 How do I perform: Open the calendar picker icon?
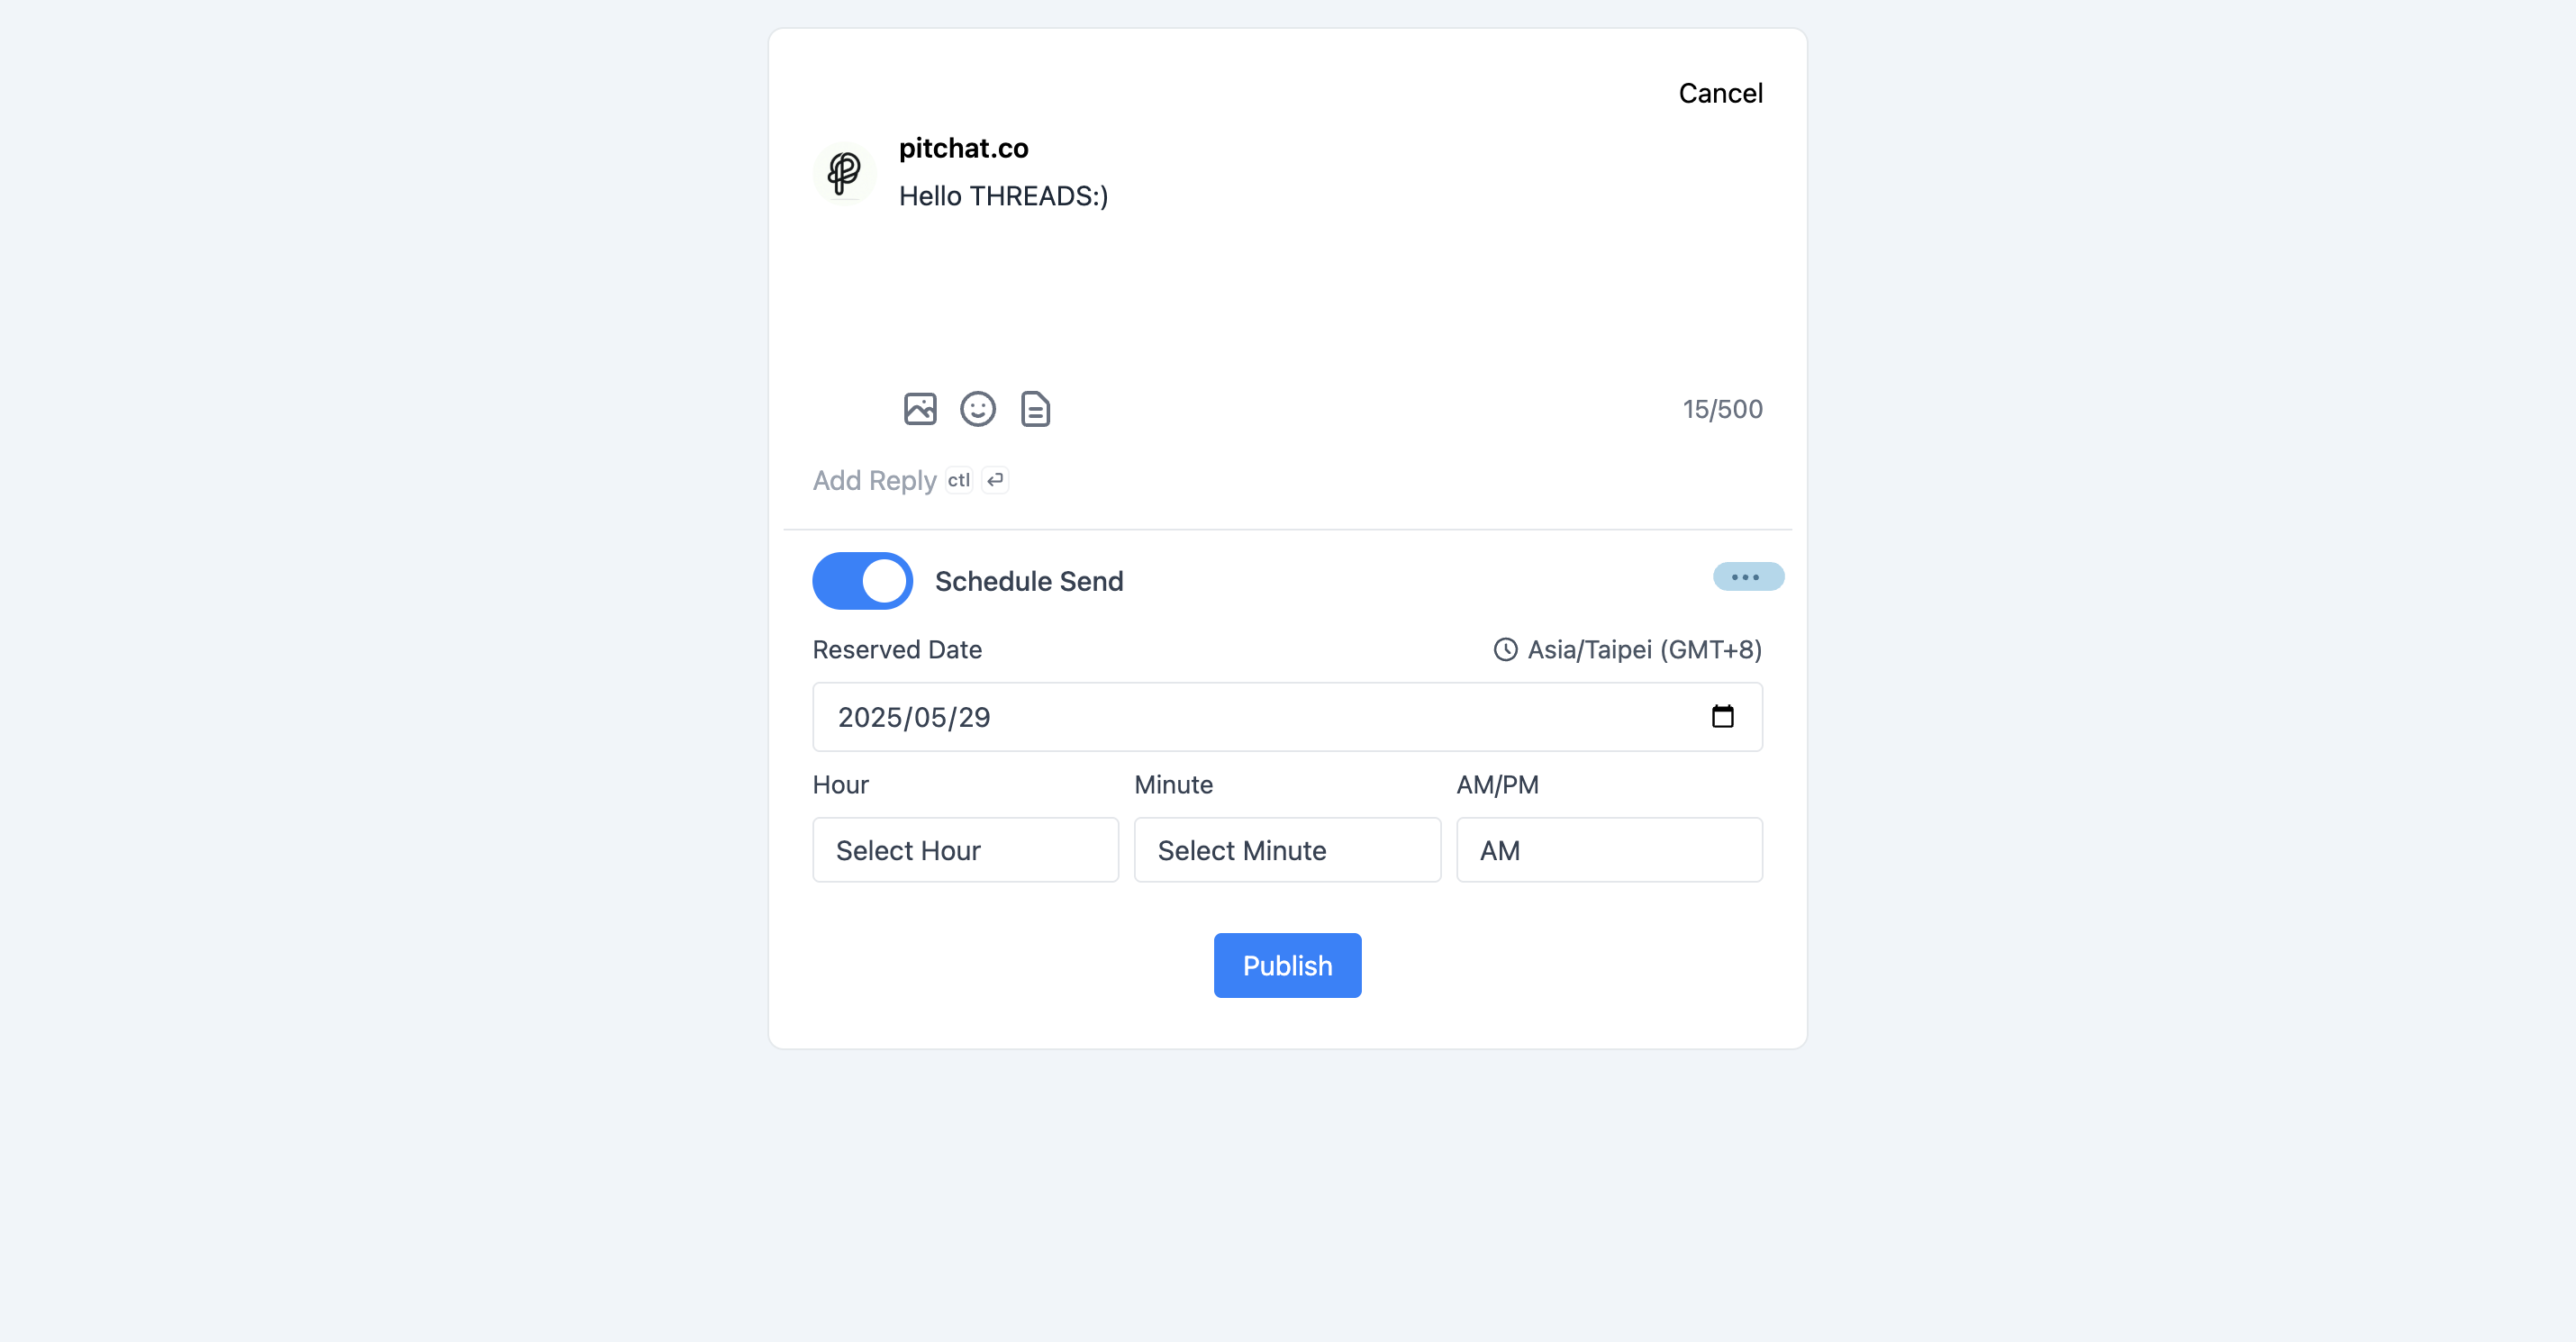[x=1722, y=716]
